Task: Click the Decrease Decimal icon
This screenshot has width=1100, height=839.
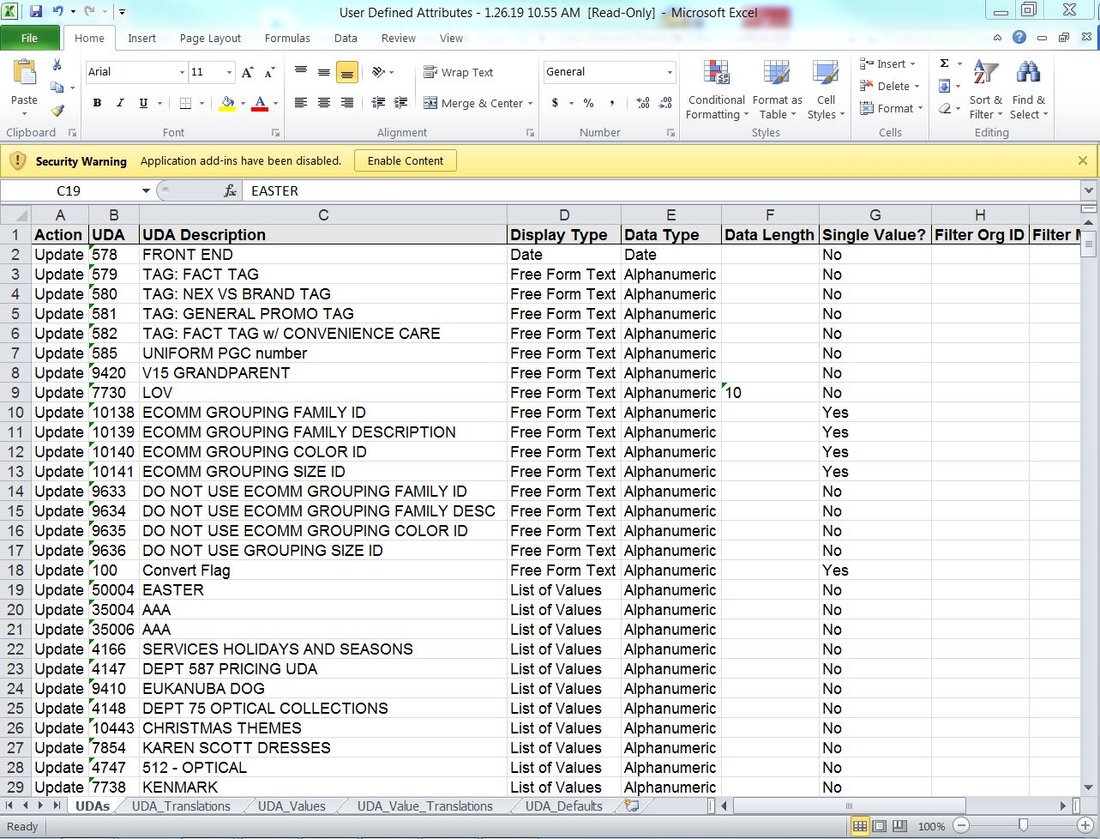Action: pyautogui.click(x=666, y=103)
